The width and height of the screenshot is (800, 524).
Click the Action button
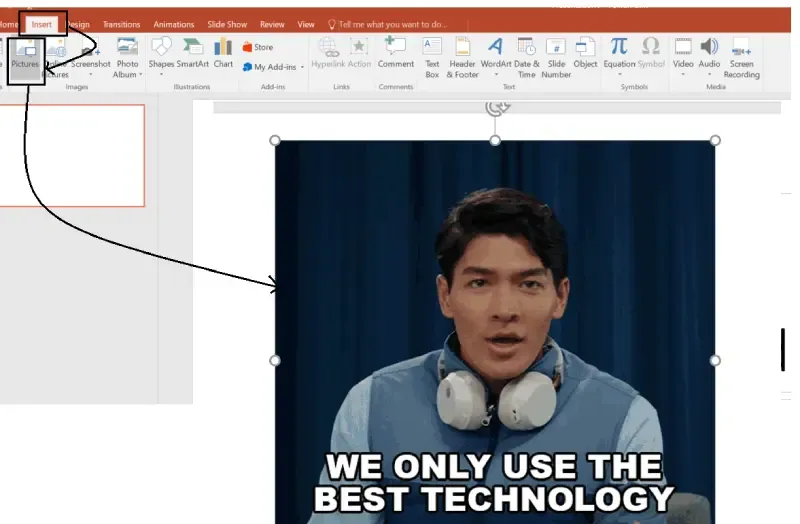pyautogui.click(x=359, y=54)
